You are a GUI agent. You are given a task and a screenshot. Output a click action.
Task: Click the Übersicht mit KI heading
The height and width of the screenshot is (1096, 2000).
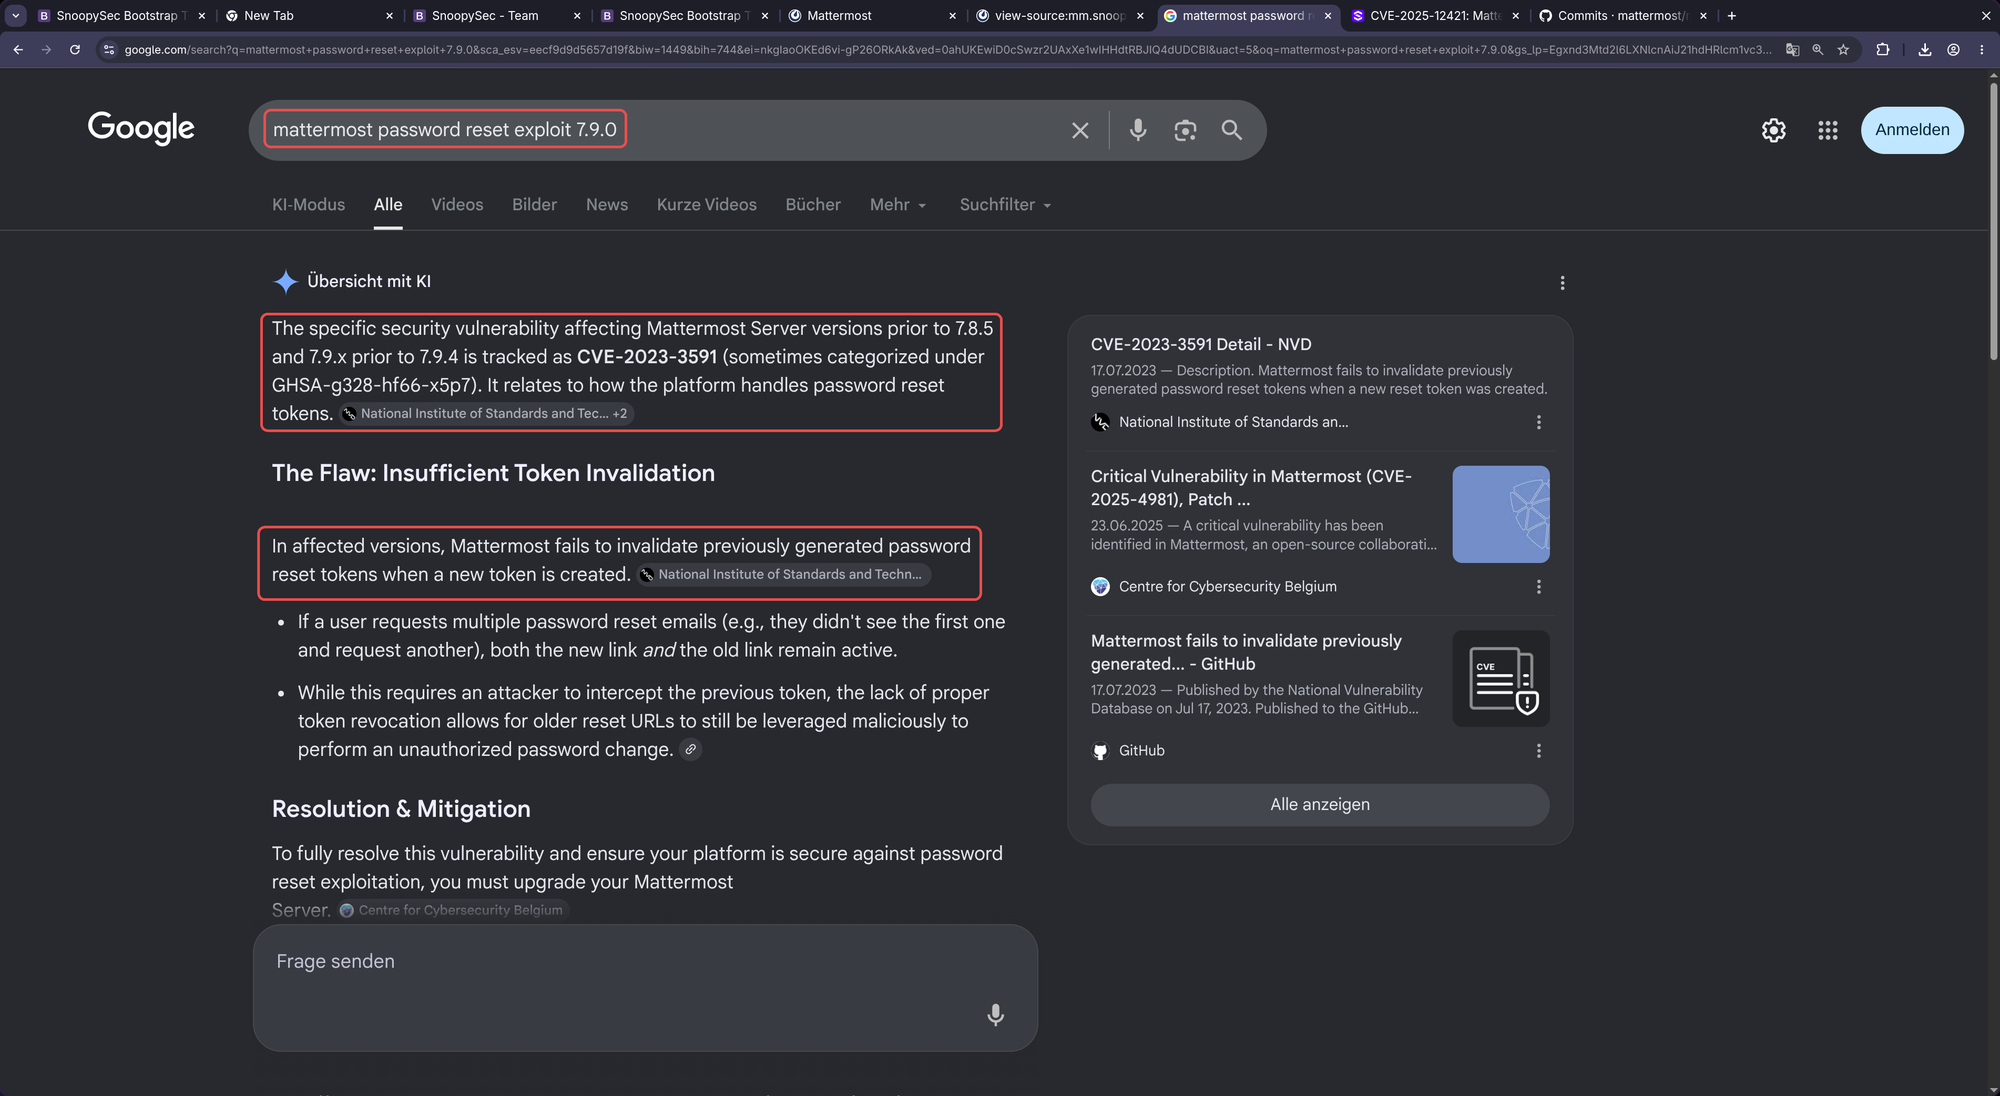click(369, 282)
